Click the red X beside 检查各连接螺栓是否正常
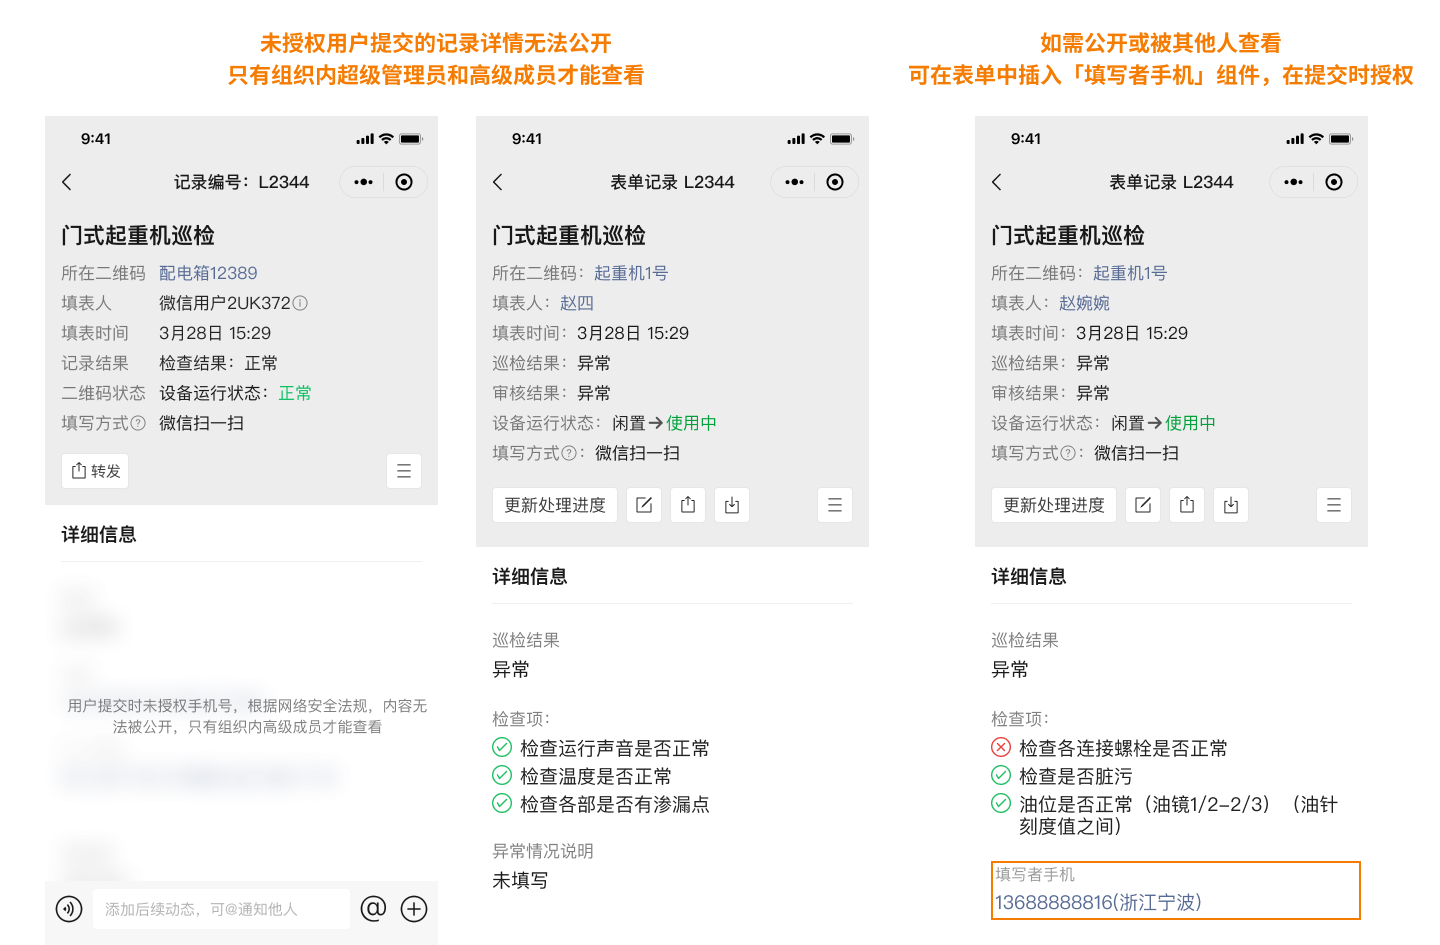Screen dimensions: 1440x945 pos(1000,747)
